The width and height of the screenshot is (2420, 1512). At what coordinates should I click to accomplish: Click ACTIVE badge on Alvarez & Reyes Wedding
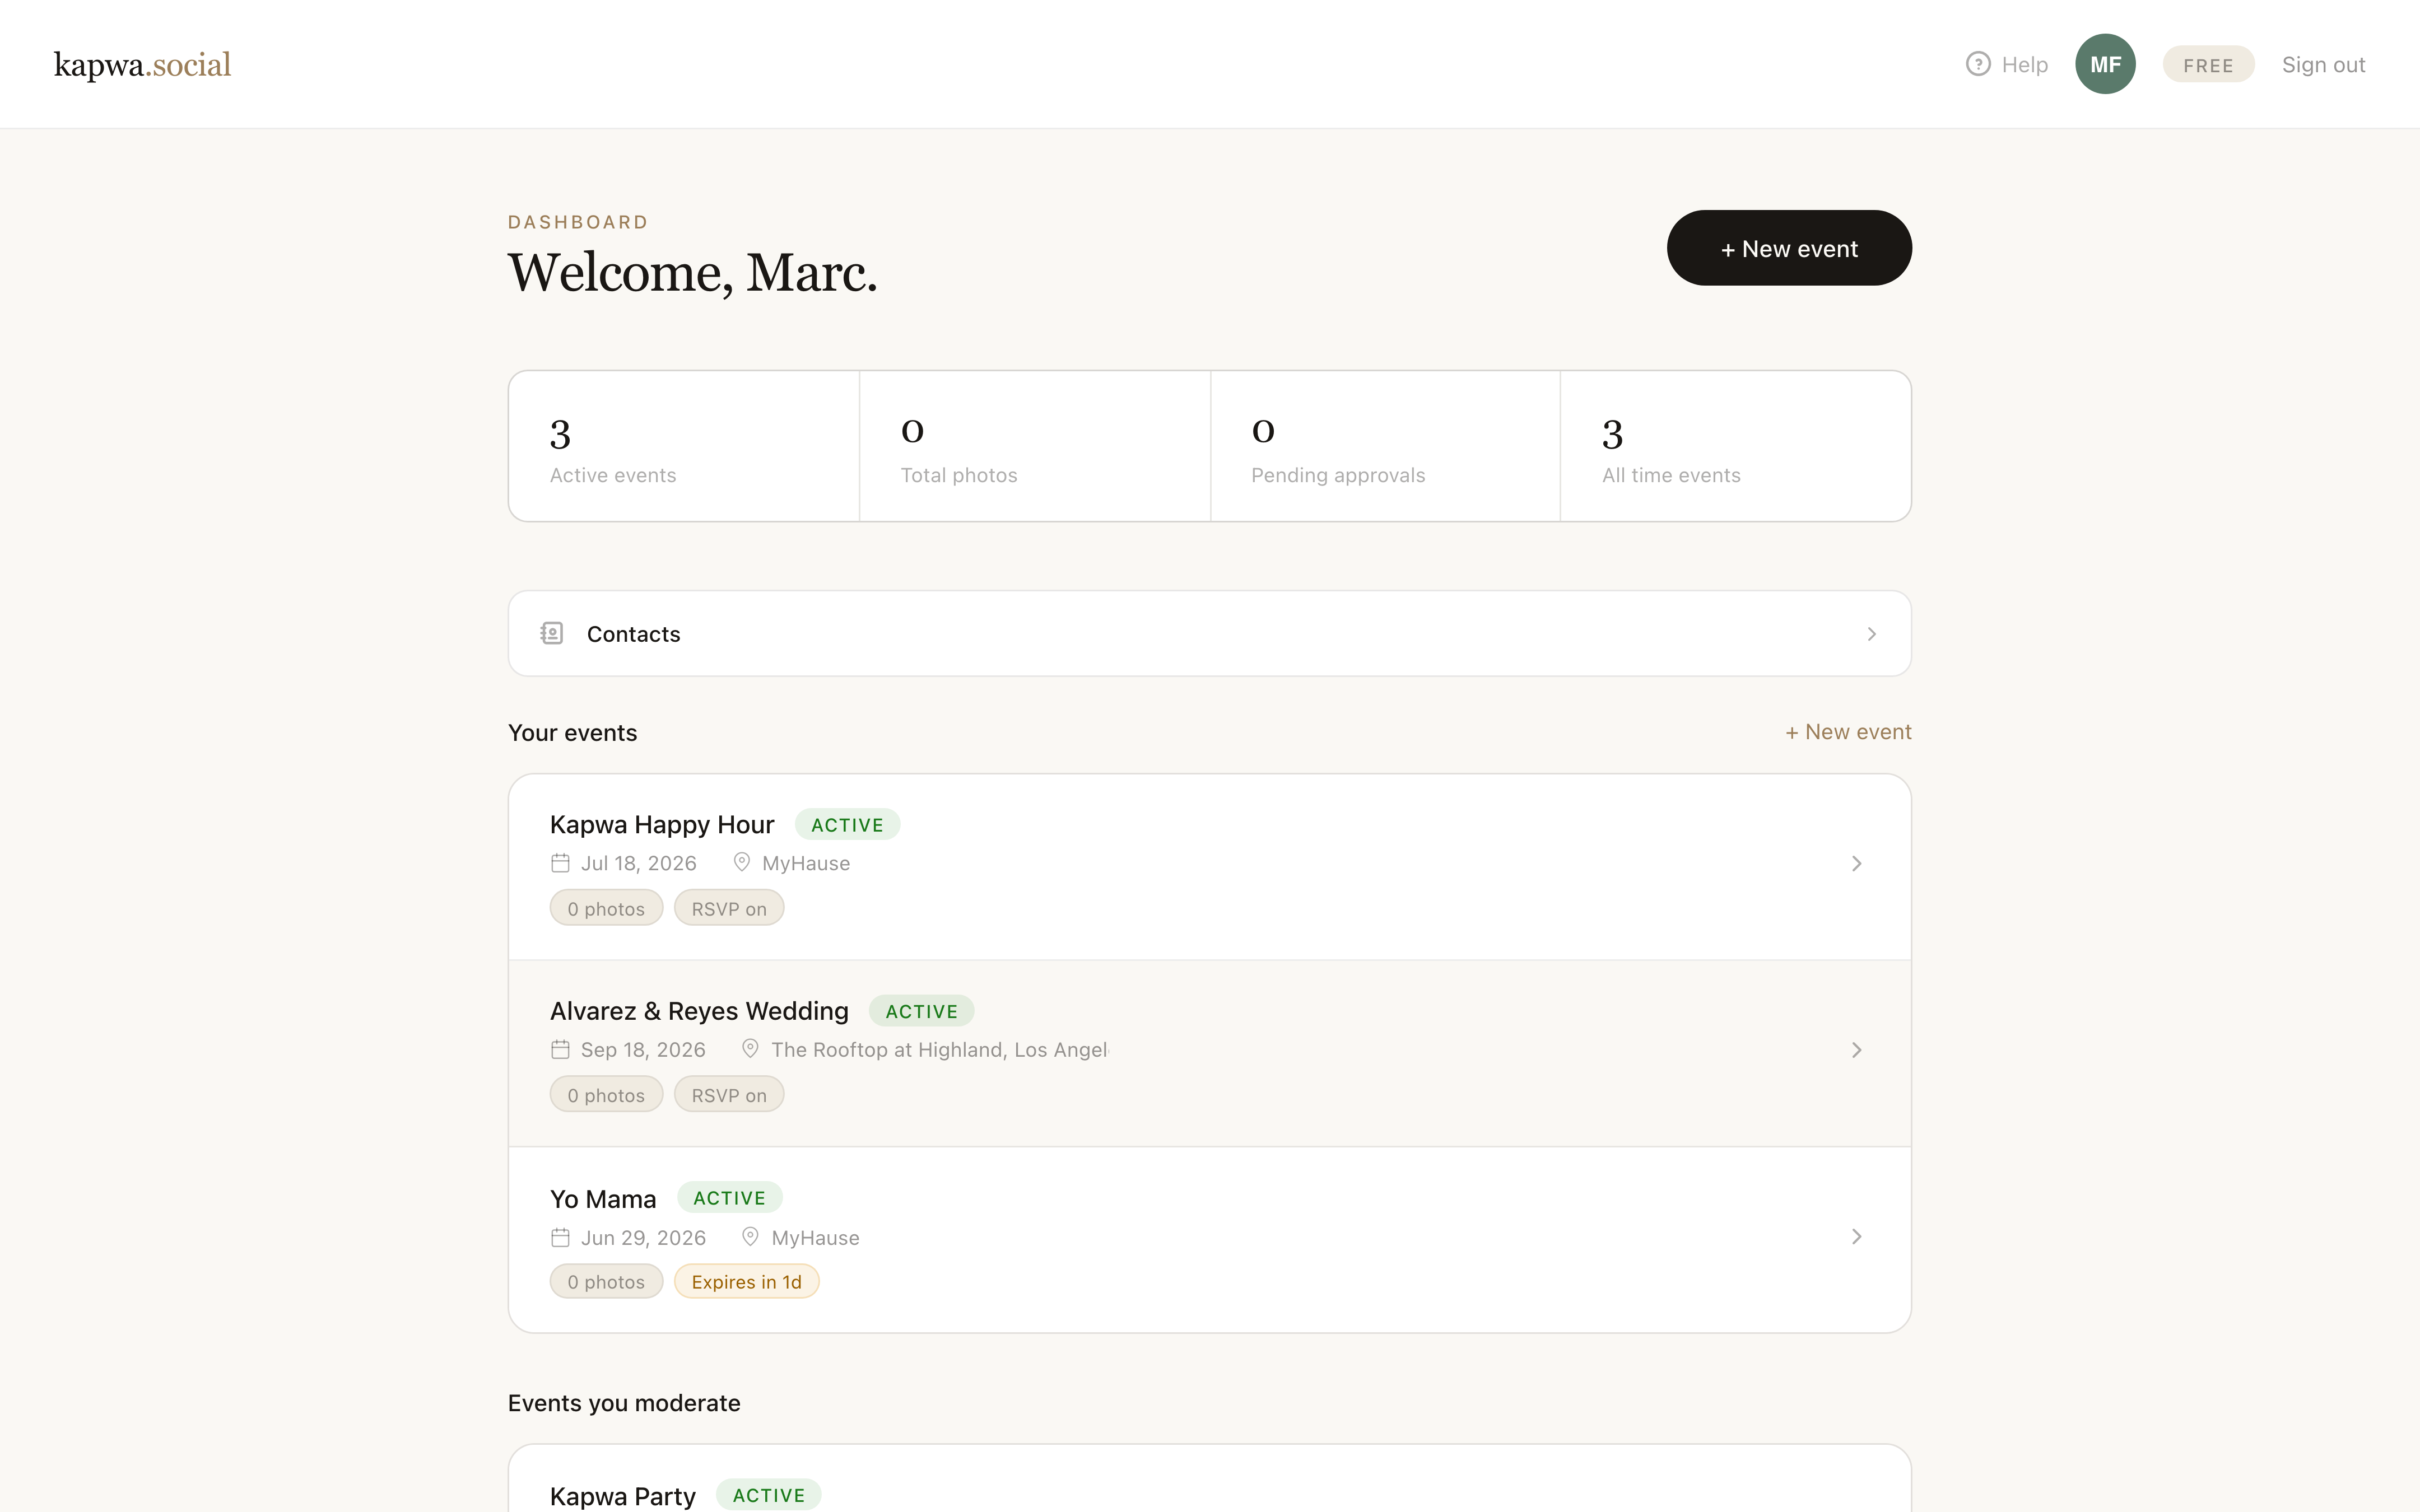pyautogui.click(x=921, y=1011)
